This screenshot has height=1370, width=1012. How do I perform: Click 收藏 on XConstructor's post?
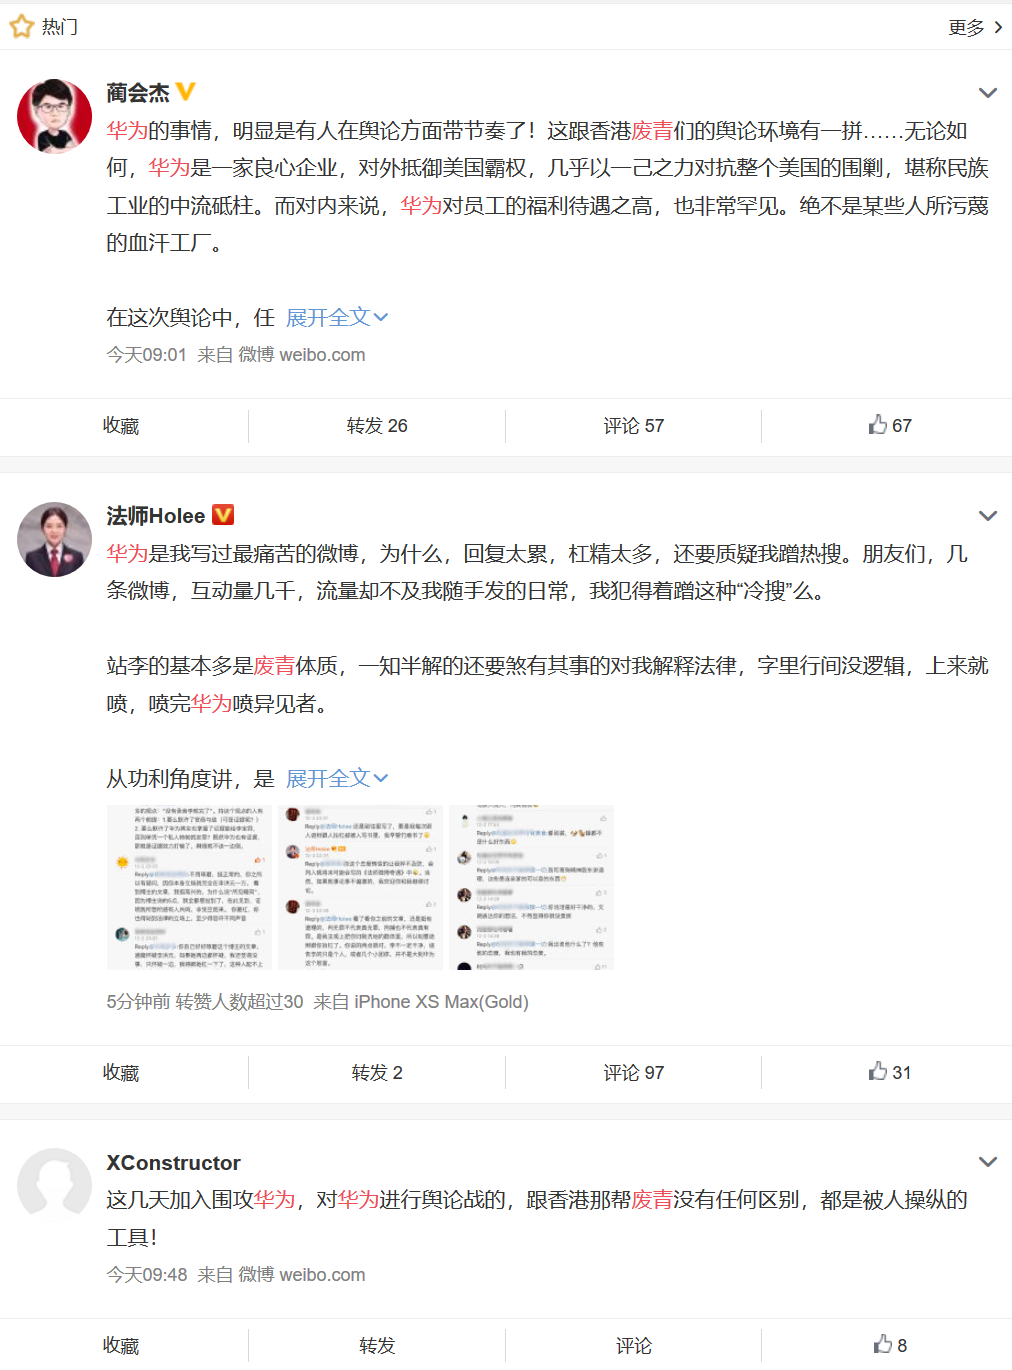[121, 1346]
